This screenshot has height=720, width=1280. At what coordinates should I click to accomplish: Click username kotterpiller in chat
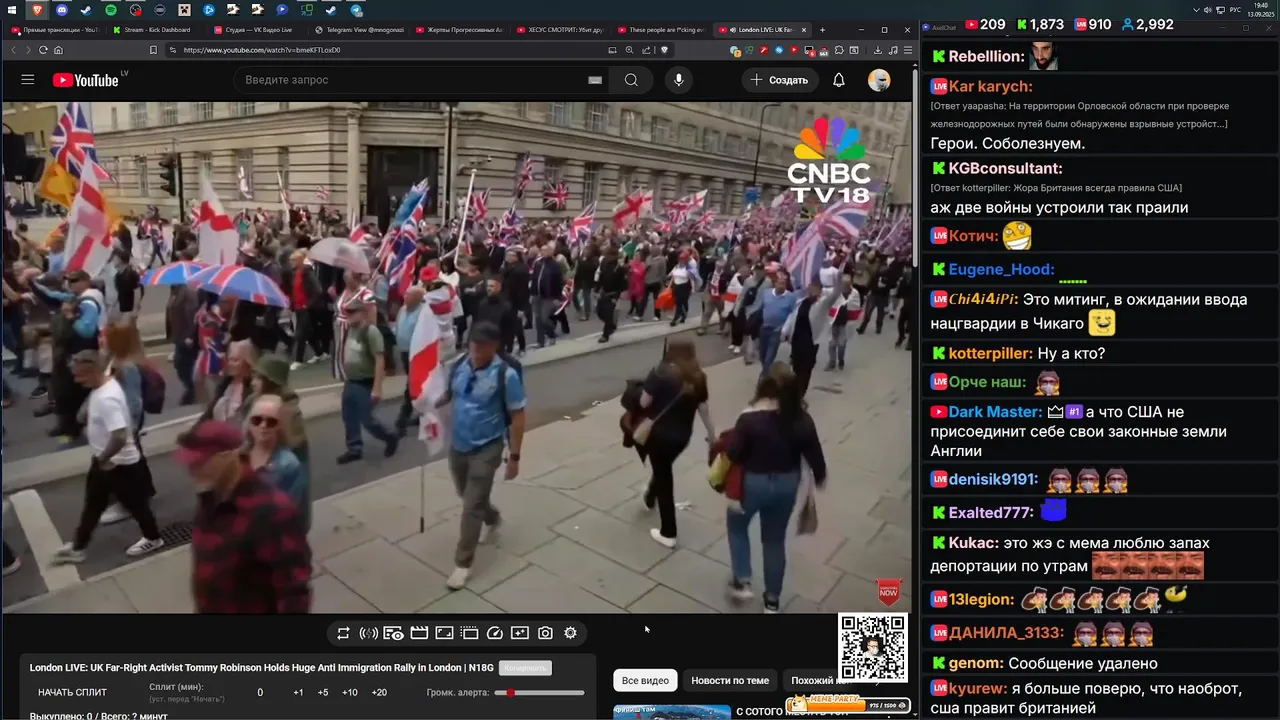990,353
